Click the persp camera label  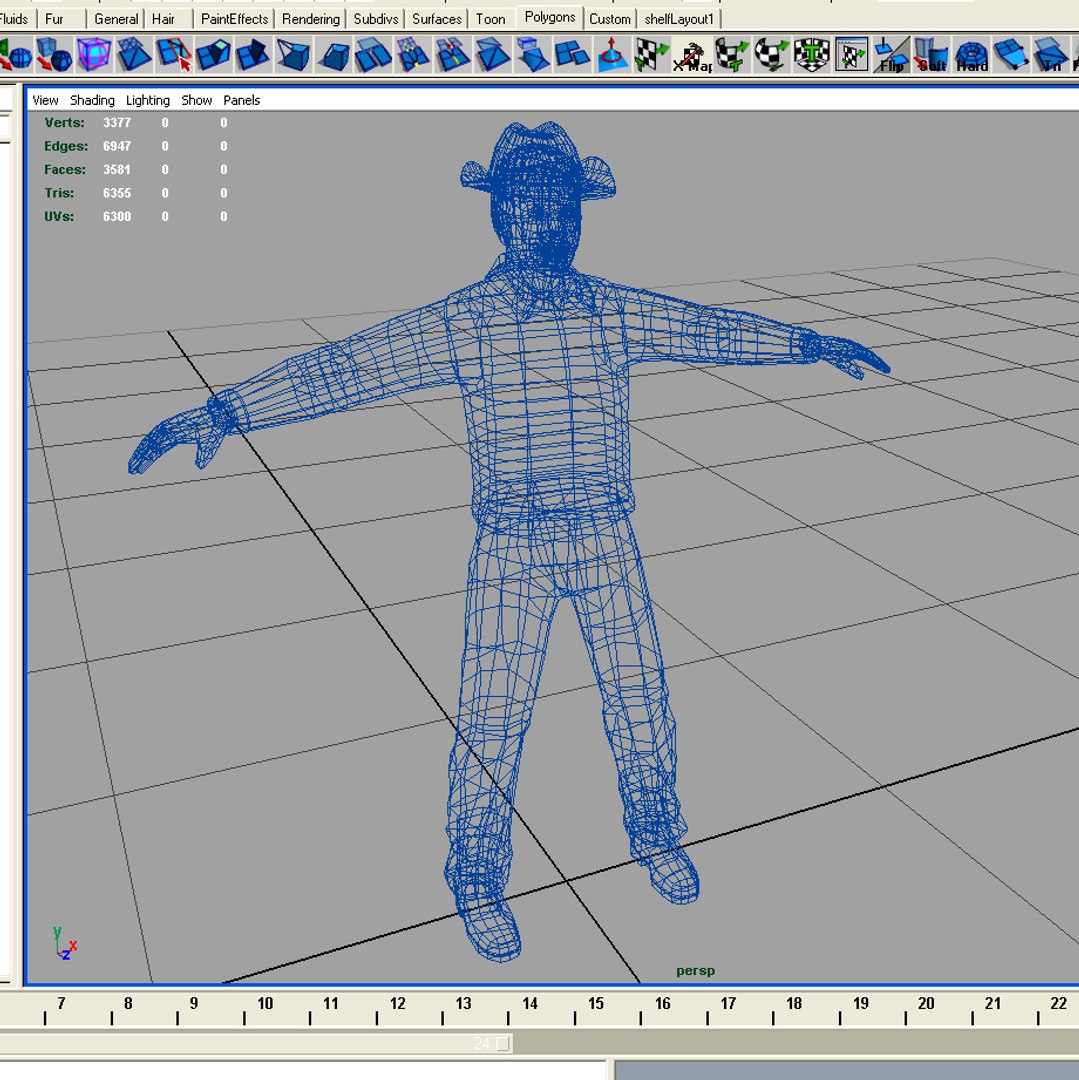[x=695, y=970]
